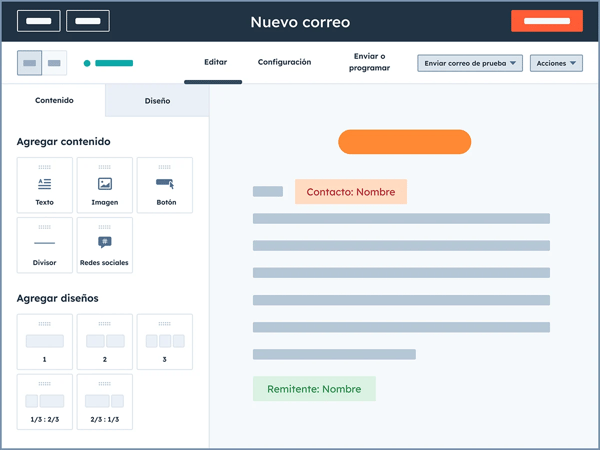The width and height of the screenshot is (600, 450).
Task: Select the Botón content block
Action: (165, 185)
